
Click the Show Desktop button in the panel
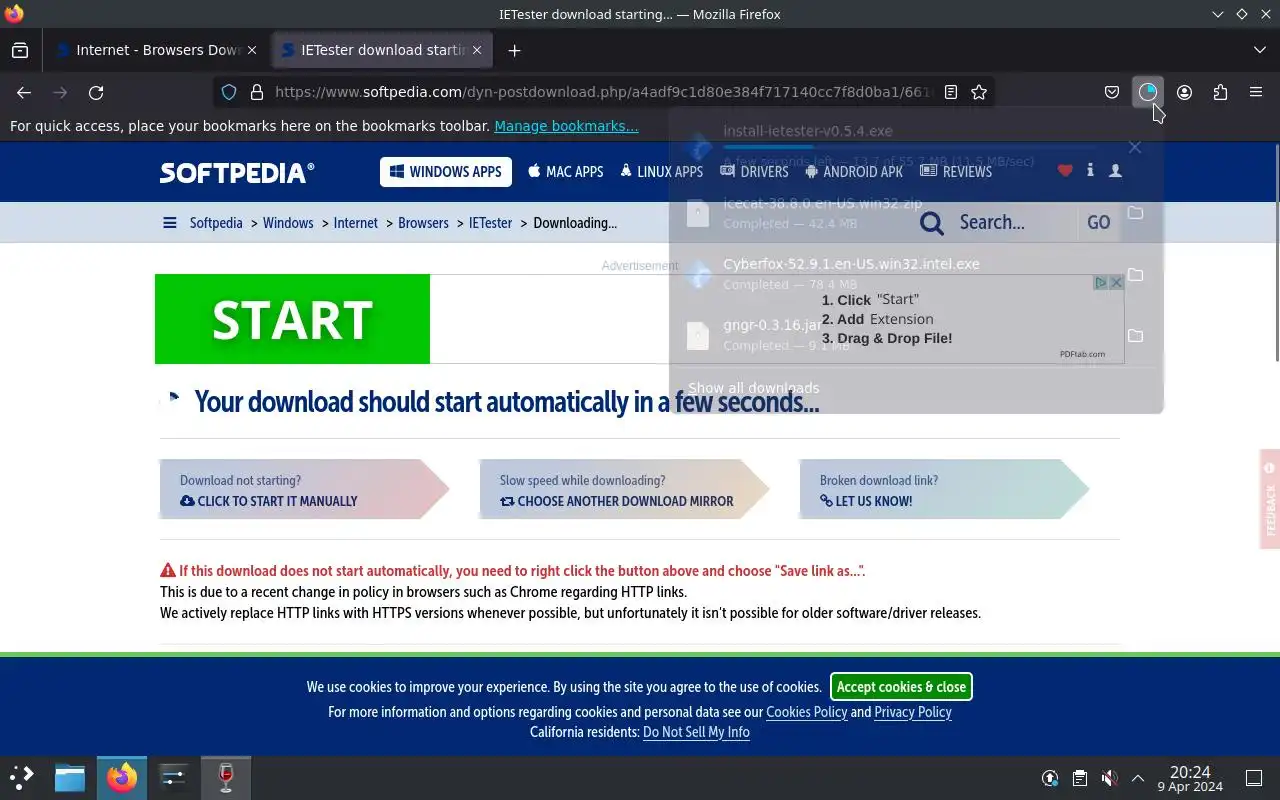(1254, 778)
